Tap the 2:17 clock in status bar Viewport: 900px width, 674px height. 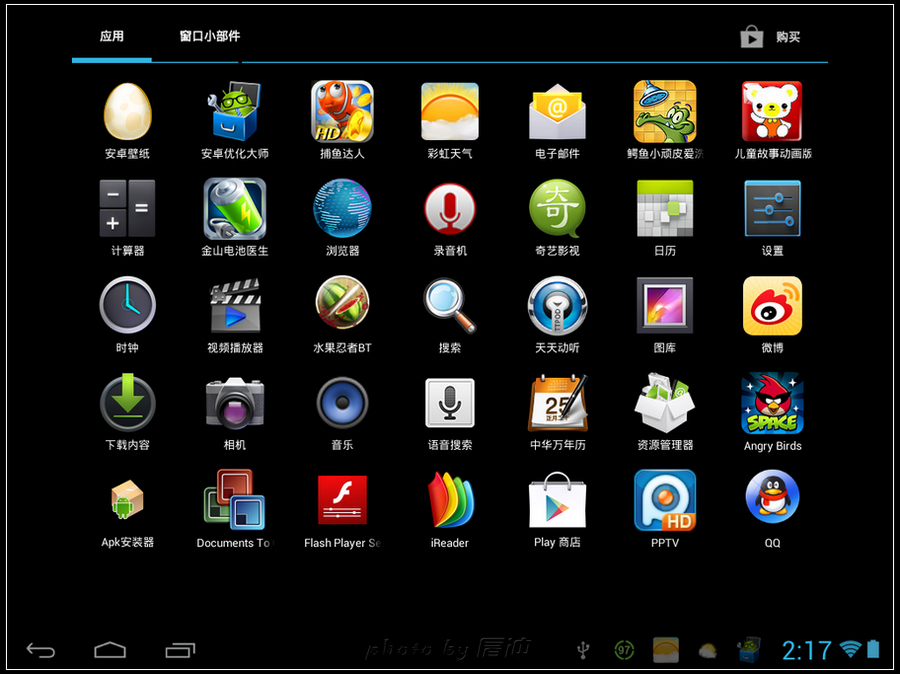pos(806,650)
